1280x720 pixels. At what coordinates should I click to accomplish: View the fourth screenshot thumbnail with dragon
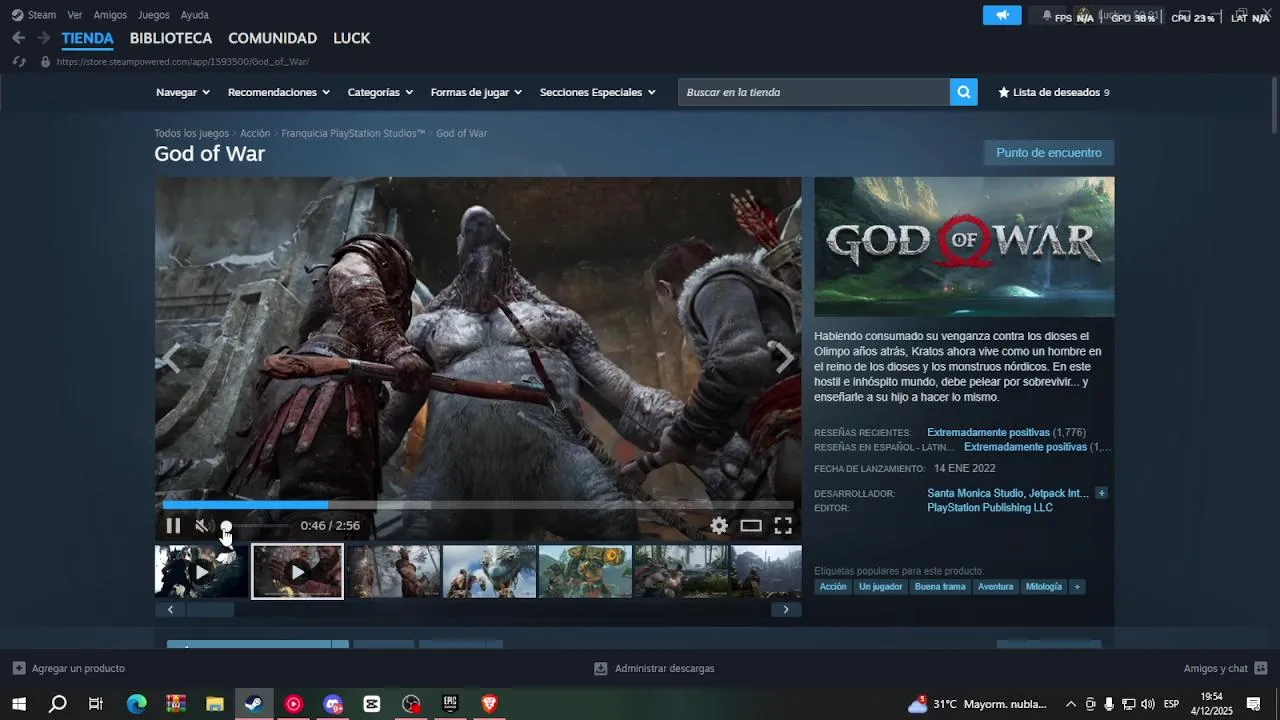click(489, 571)
